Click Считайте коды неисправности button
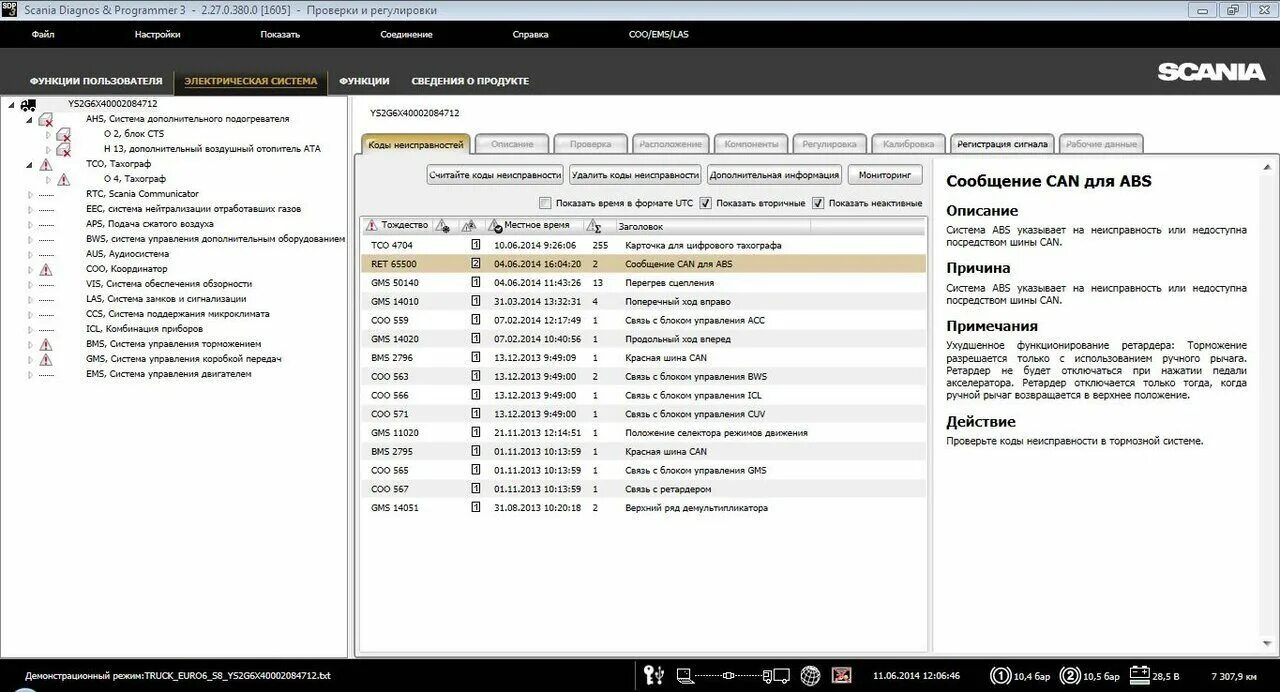This screenshot has width=1280, height=692. (495, 175)
